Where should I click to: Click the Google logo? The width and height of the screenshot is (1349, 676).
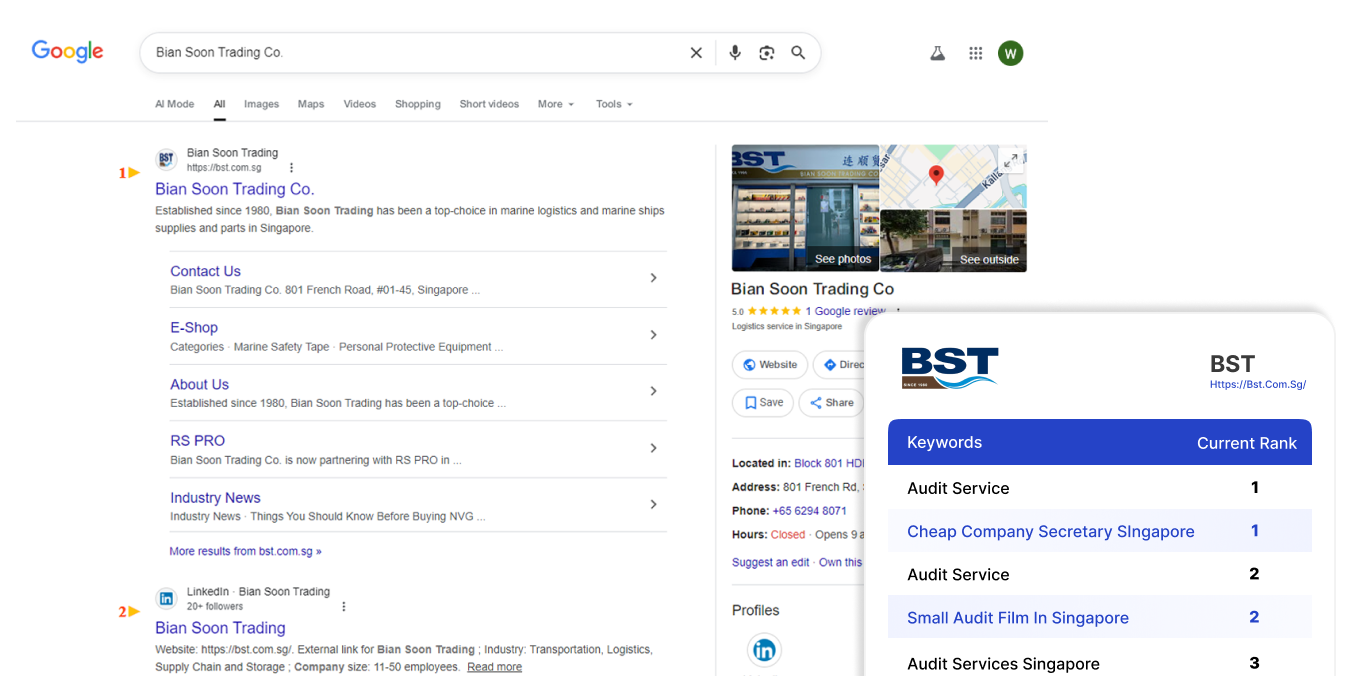click(x=67, y=52)
